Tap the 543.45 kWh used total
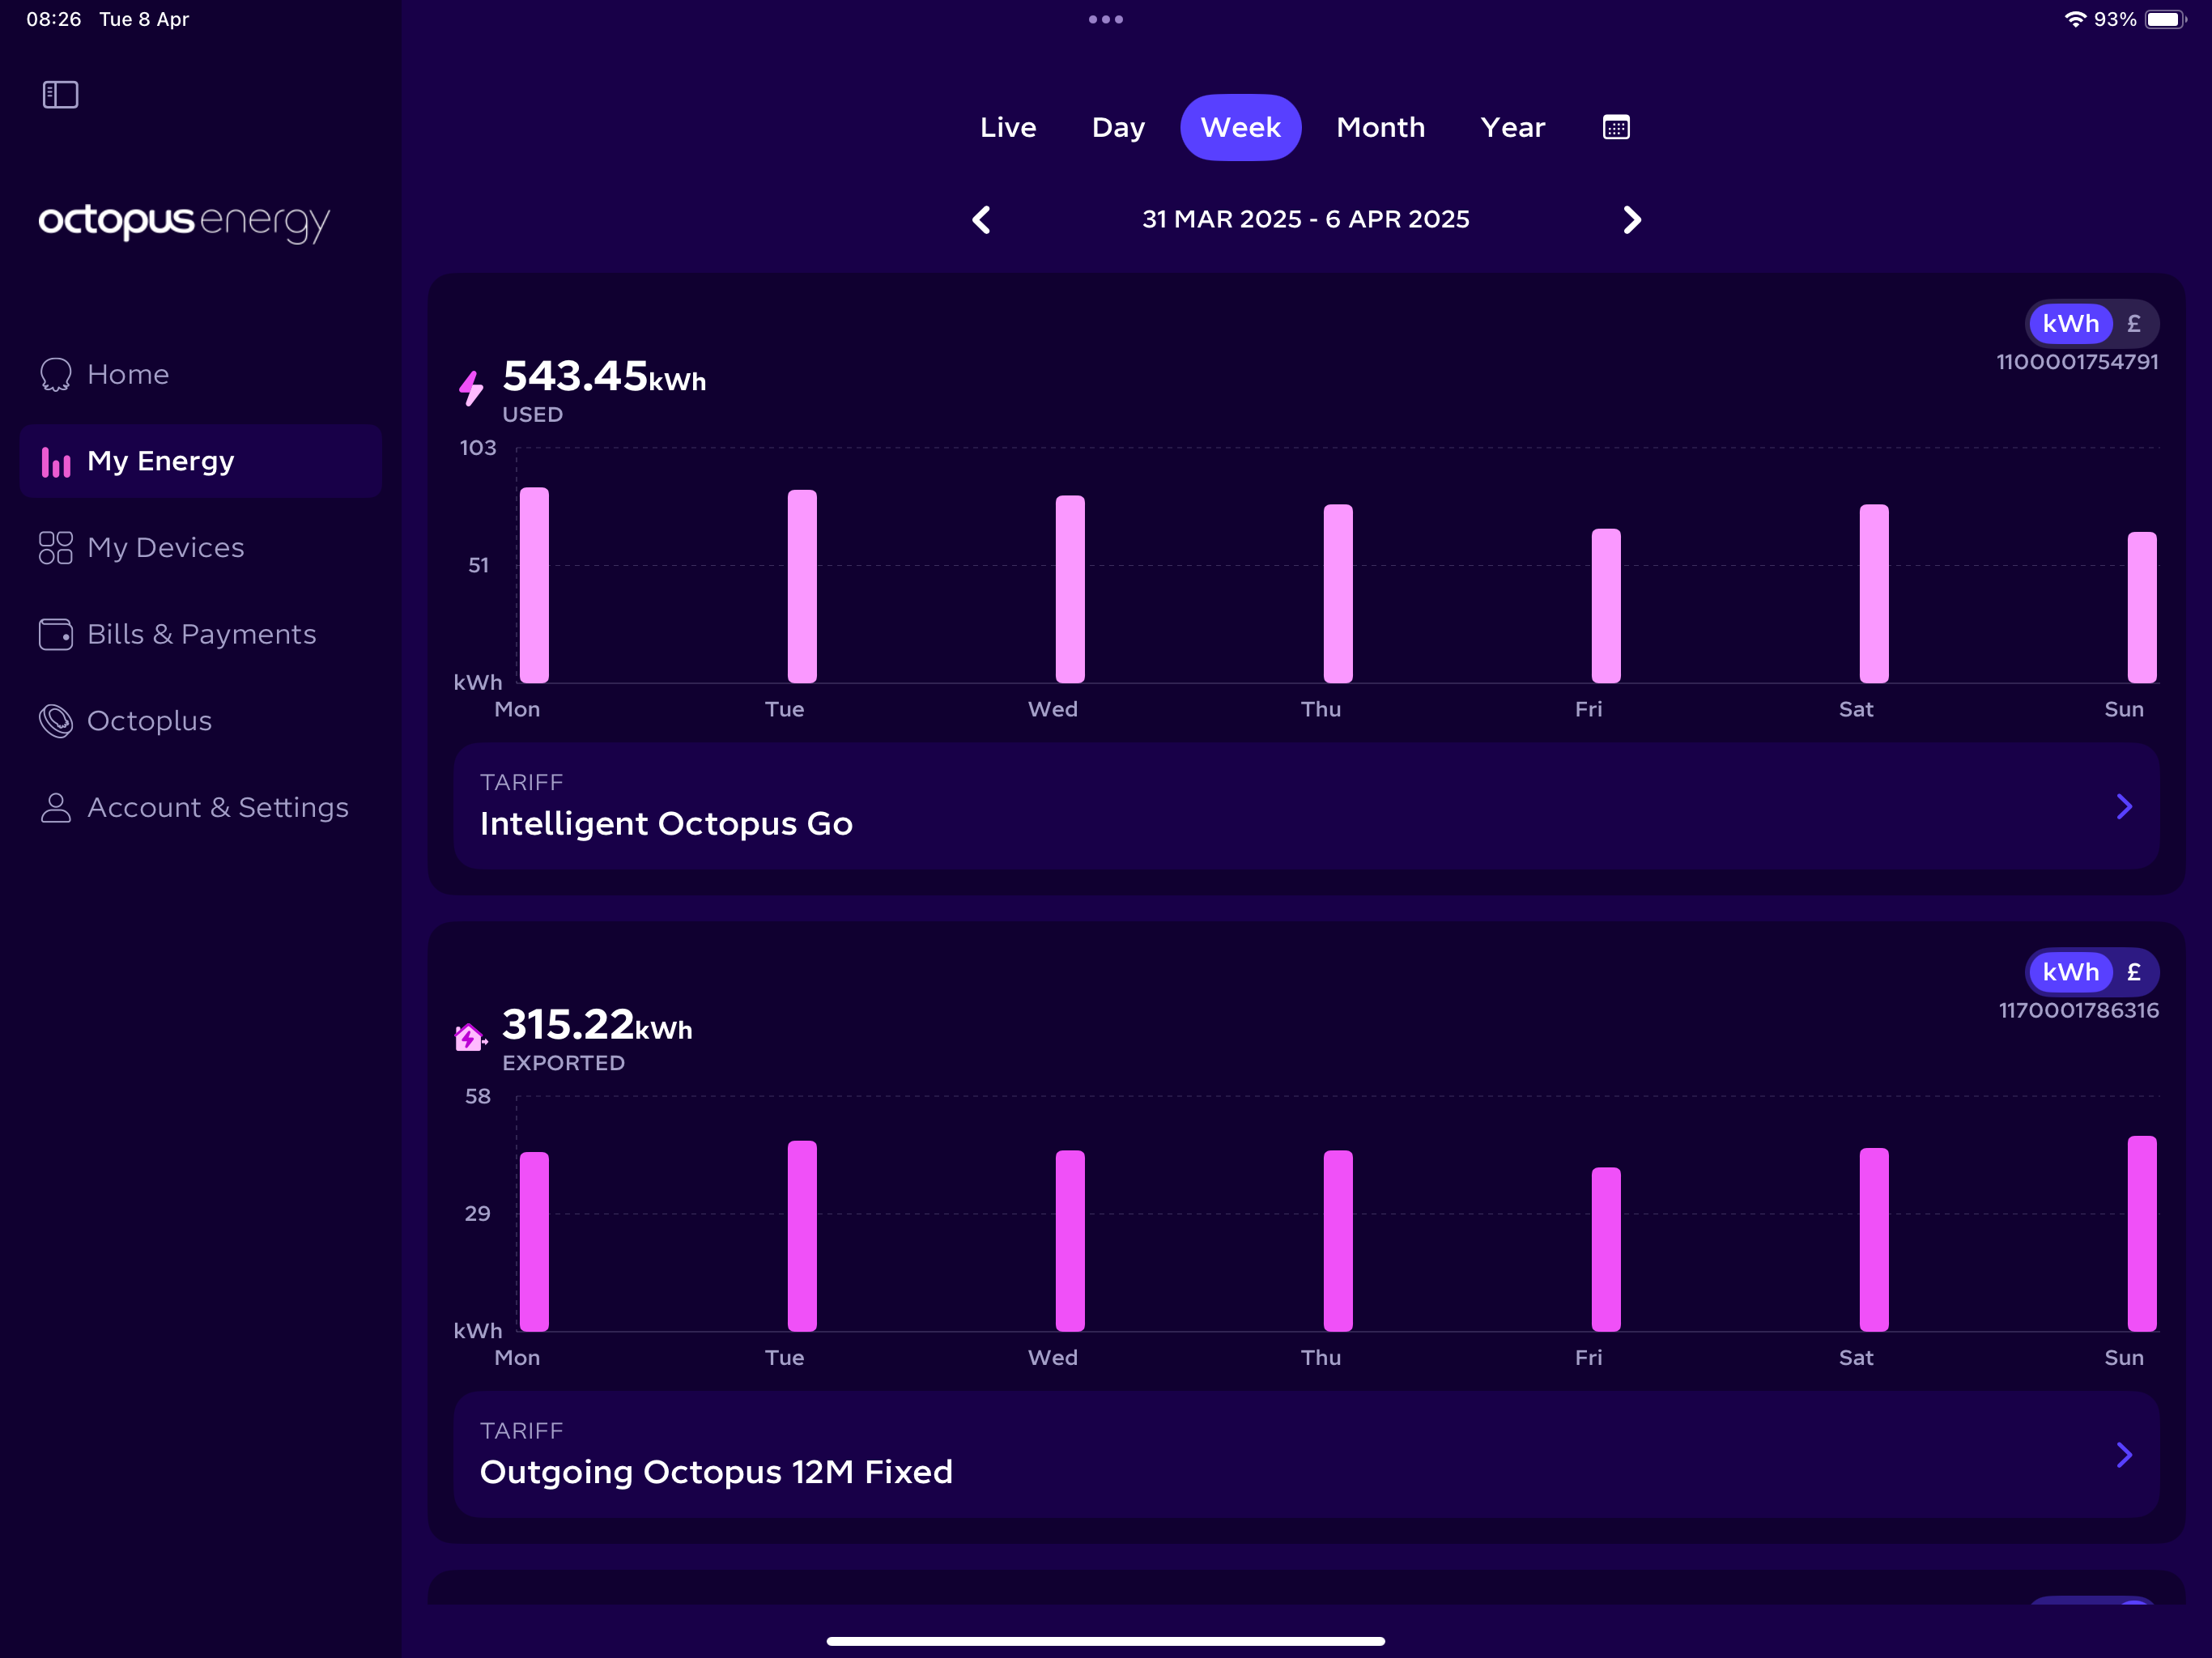Viewport: 2212px width, 1658px height. (604, 378)
